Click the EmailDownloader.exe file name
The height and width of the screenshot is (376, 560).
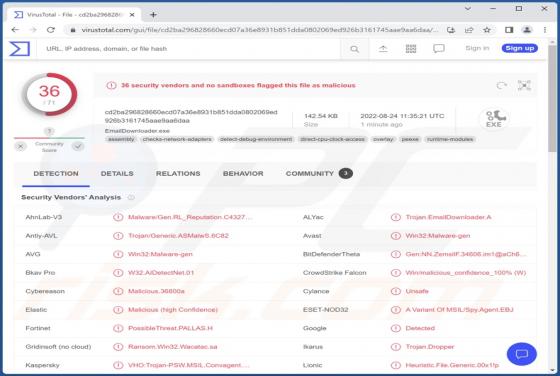coord(137,131)
